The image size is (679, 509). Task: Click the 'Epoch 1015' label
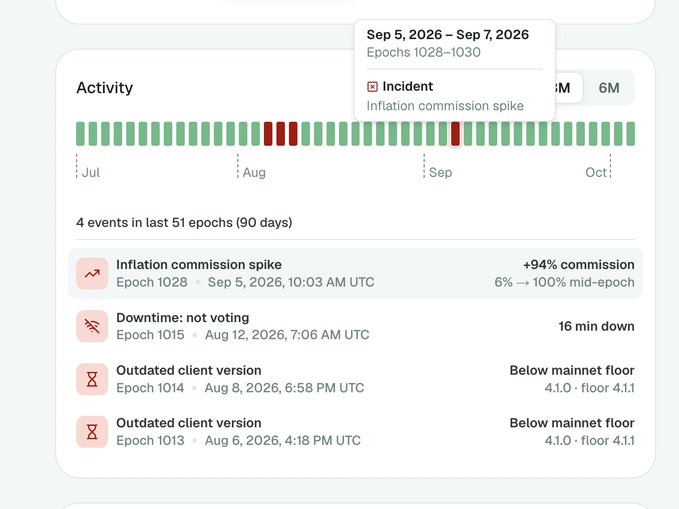click(x=150, y=335)
